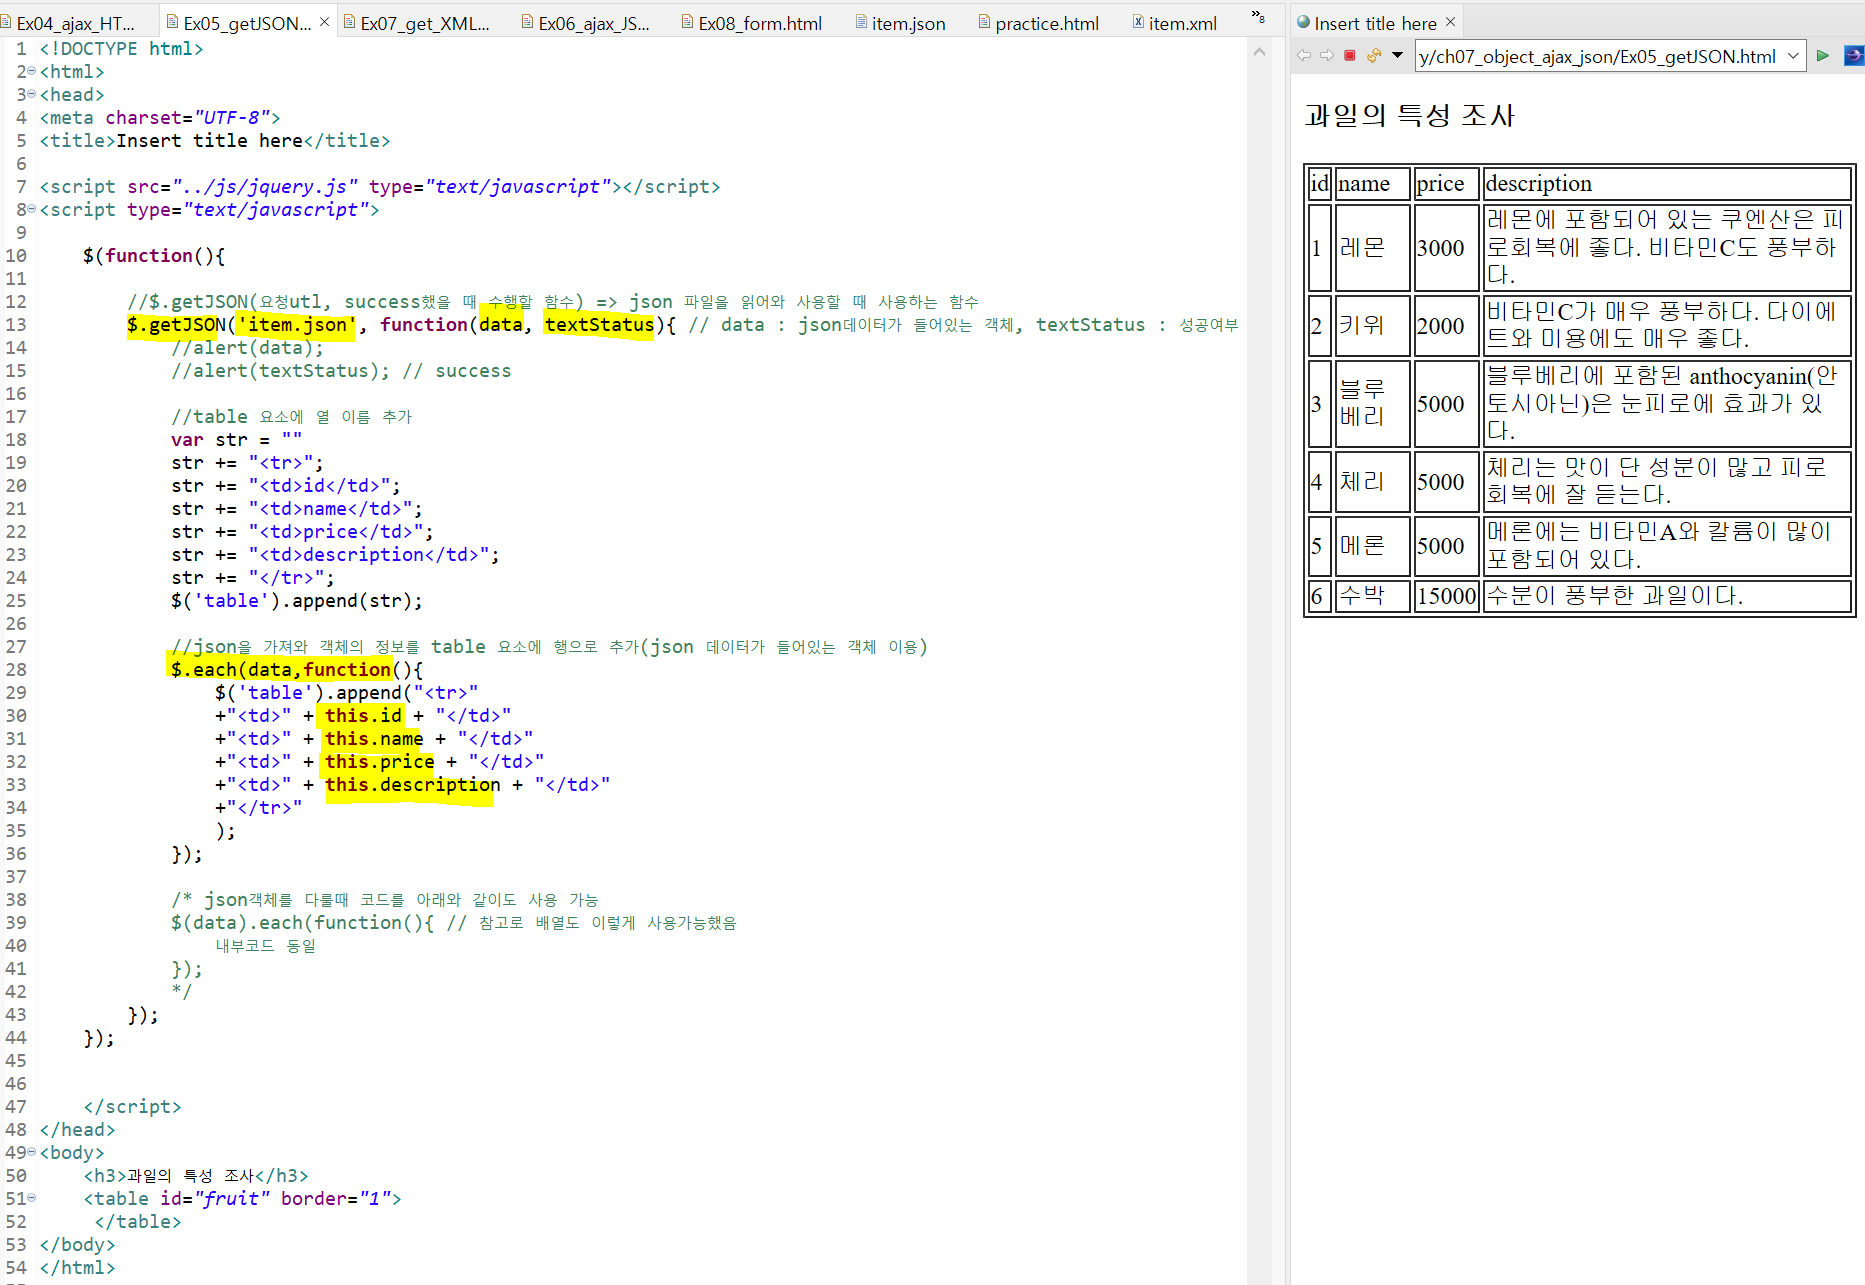Collapse the body fold on line 49

click(x=32, y=1152)
